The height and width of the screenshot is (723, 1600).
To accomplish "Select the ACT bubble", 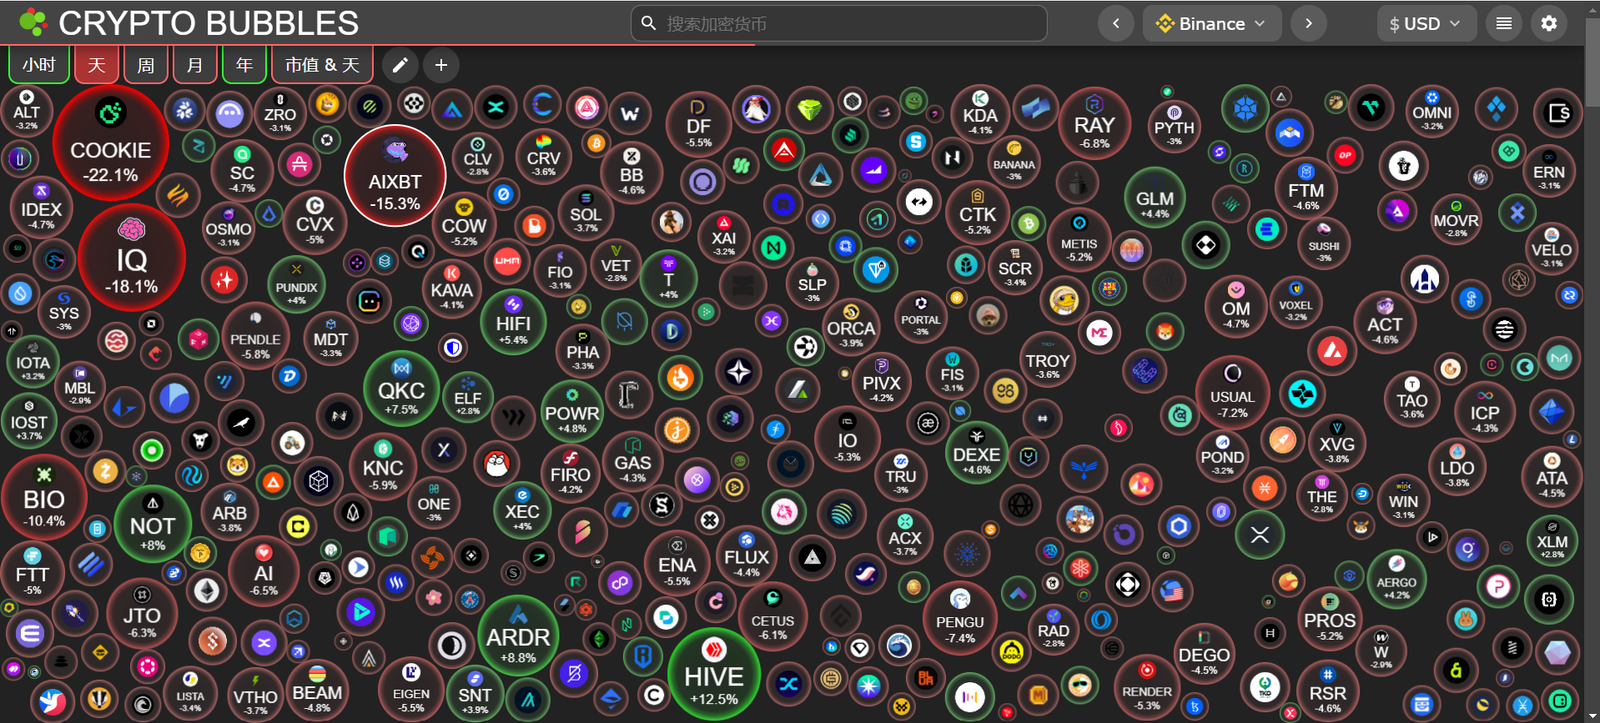I will [1385, 322].
